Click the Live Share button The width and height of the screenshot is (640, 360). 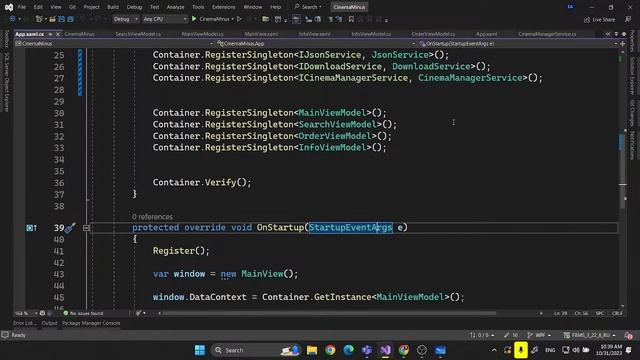tap(599, 19)
